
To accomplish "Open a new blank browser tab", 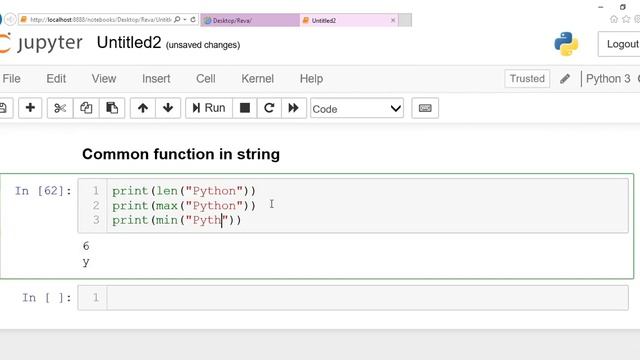I will coord(405,20).
